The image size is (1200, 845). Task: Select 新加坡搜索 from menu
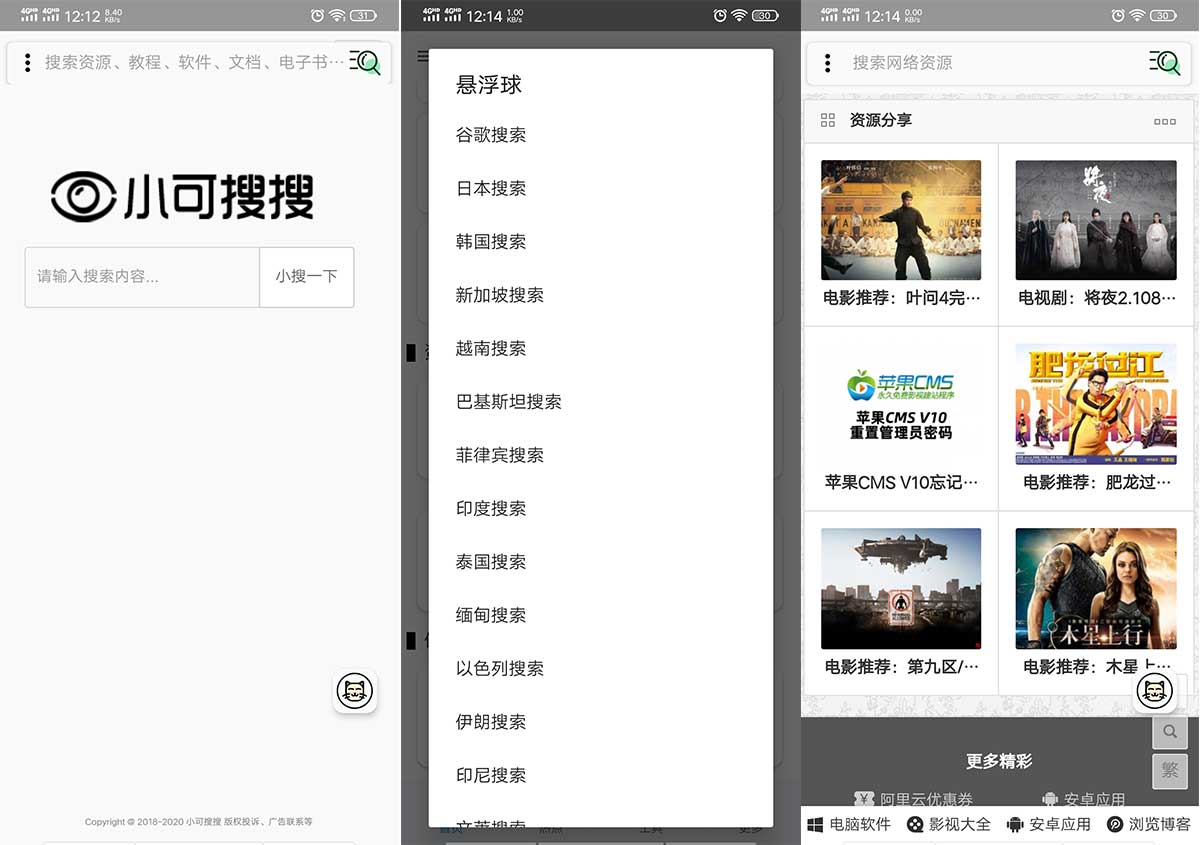coord(500,295)
